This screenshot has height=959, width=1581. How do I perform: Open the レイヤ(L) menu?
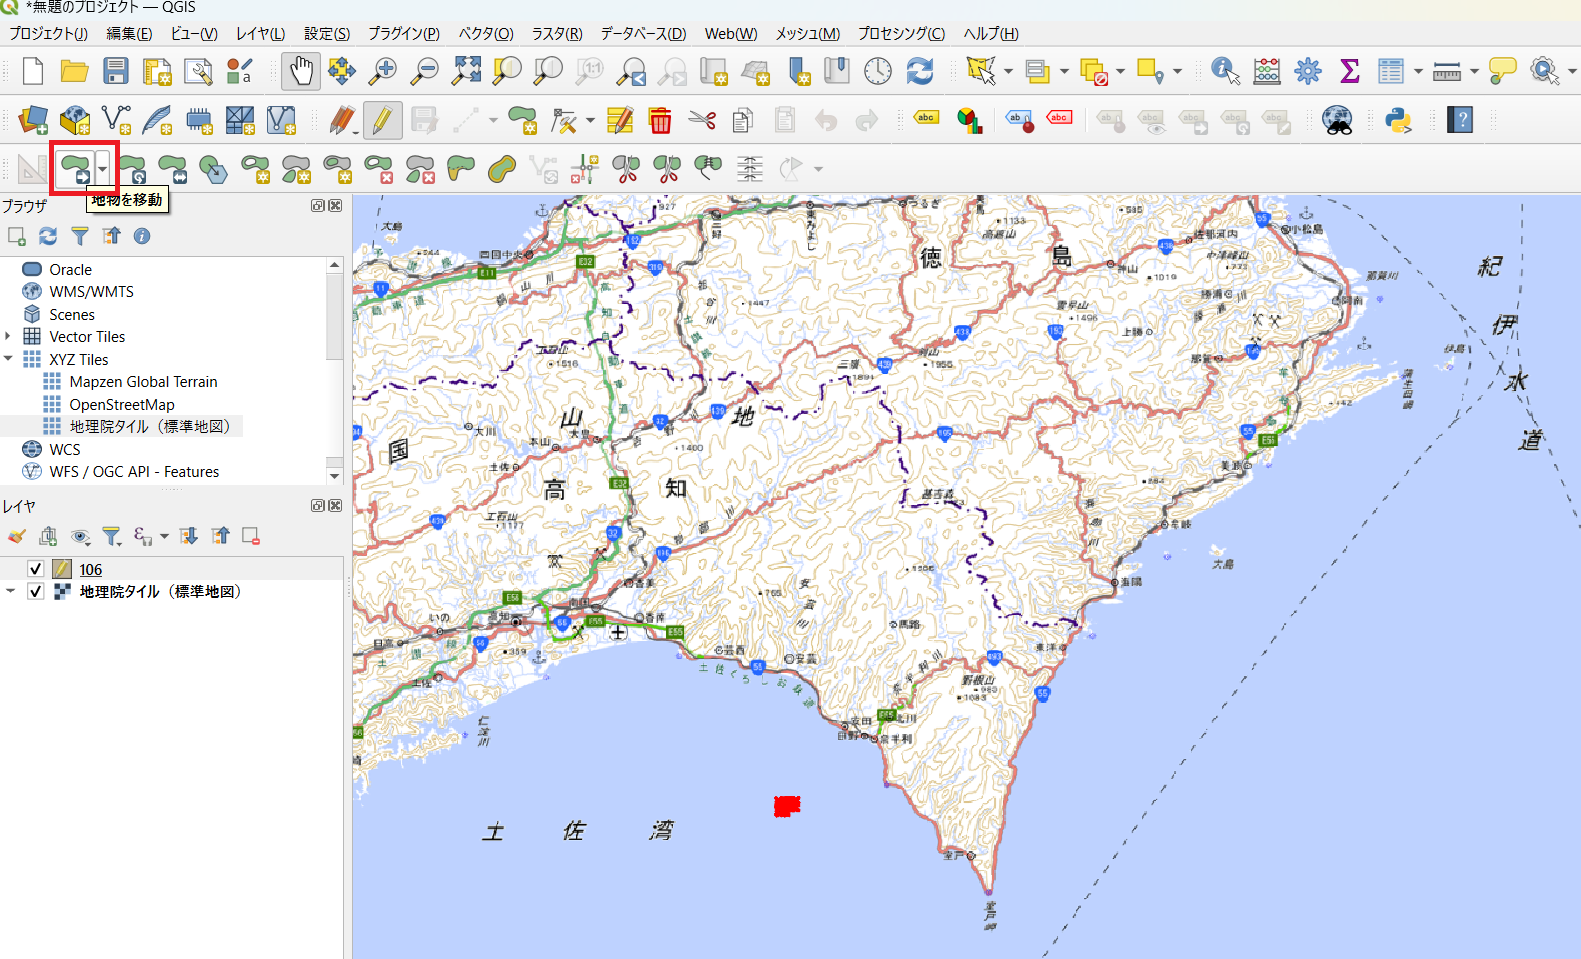click(260, 33)
